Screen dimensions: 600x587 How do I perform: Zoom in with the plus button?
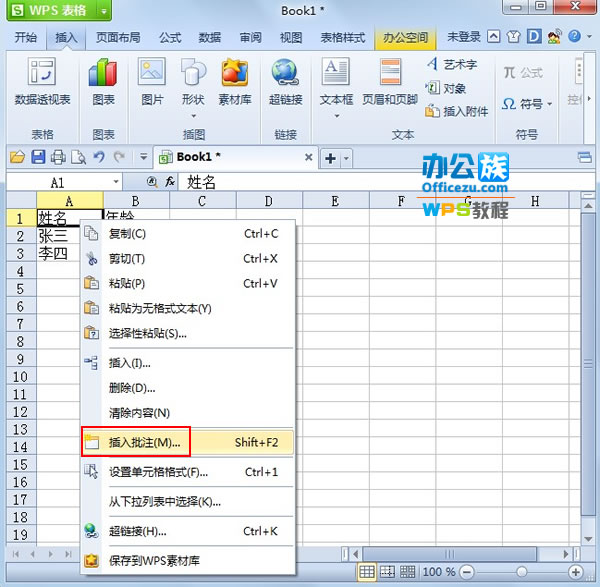(575, 572)
